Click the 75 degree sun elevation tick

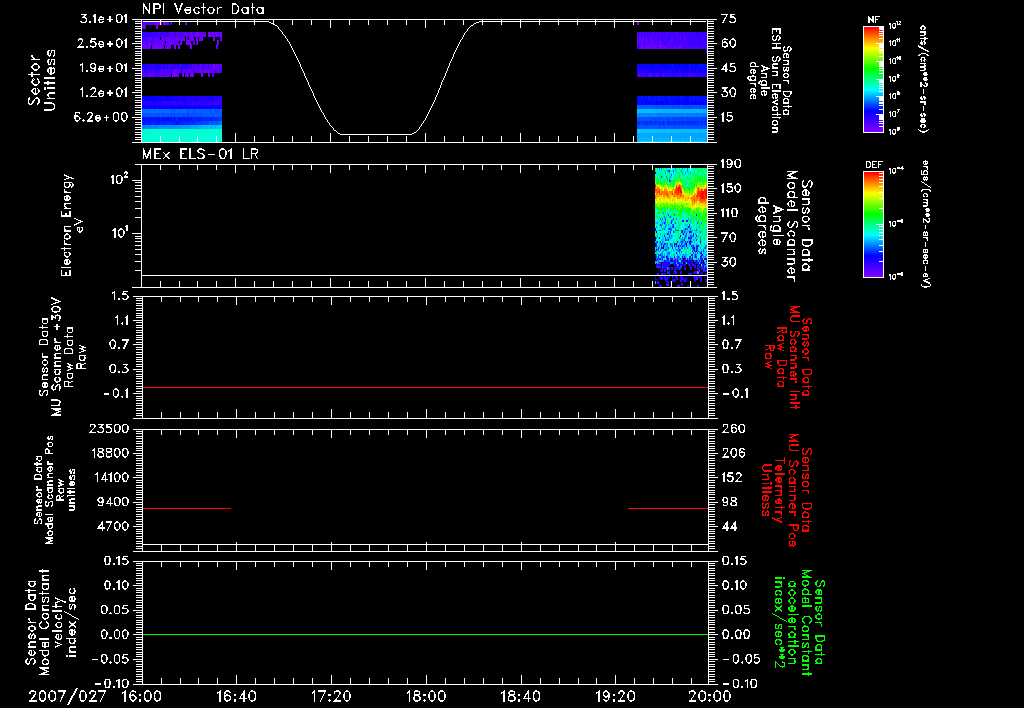tap(729, 19)
